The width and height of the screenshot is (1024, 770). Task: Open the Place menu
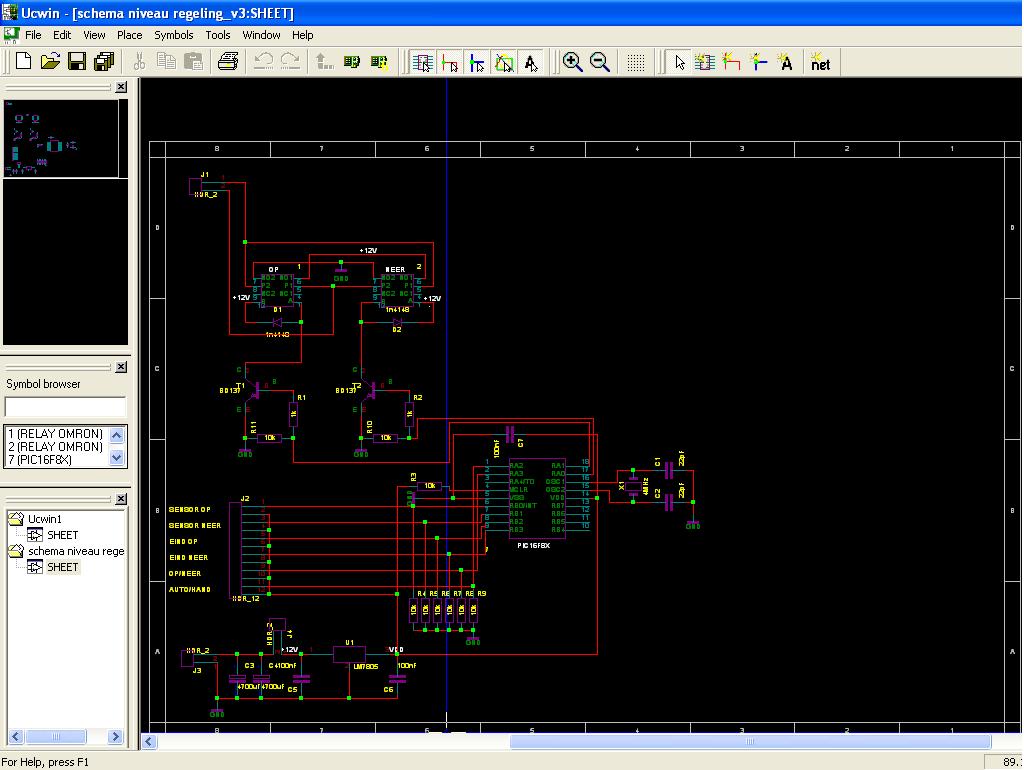click(x=130, y=35)
